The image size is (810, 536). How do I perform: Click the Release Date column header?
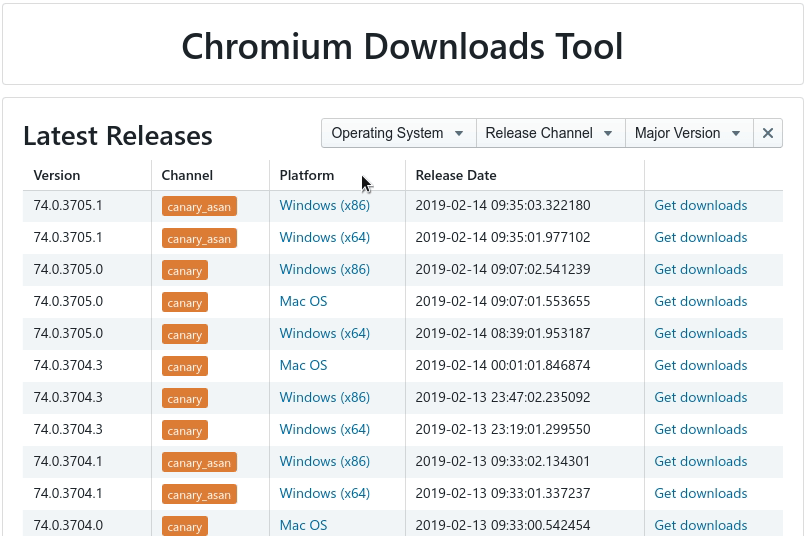tap(456, 176)
